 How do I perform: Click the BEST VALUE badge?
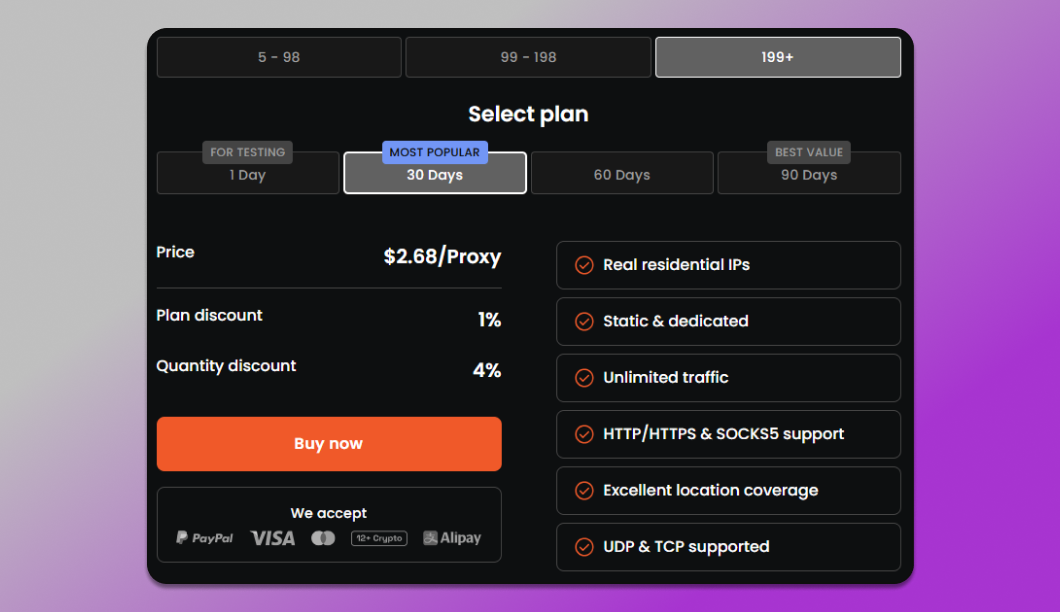[x=809, y=152]
